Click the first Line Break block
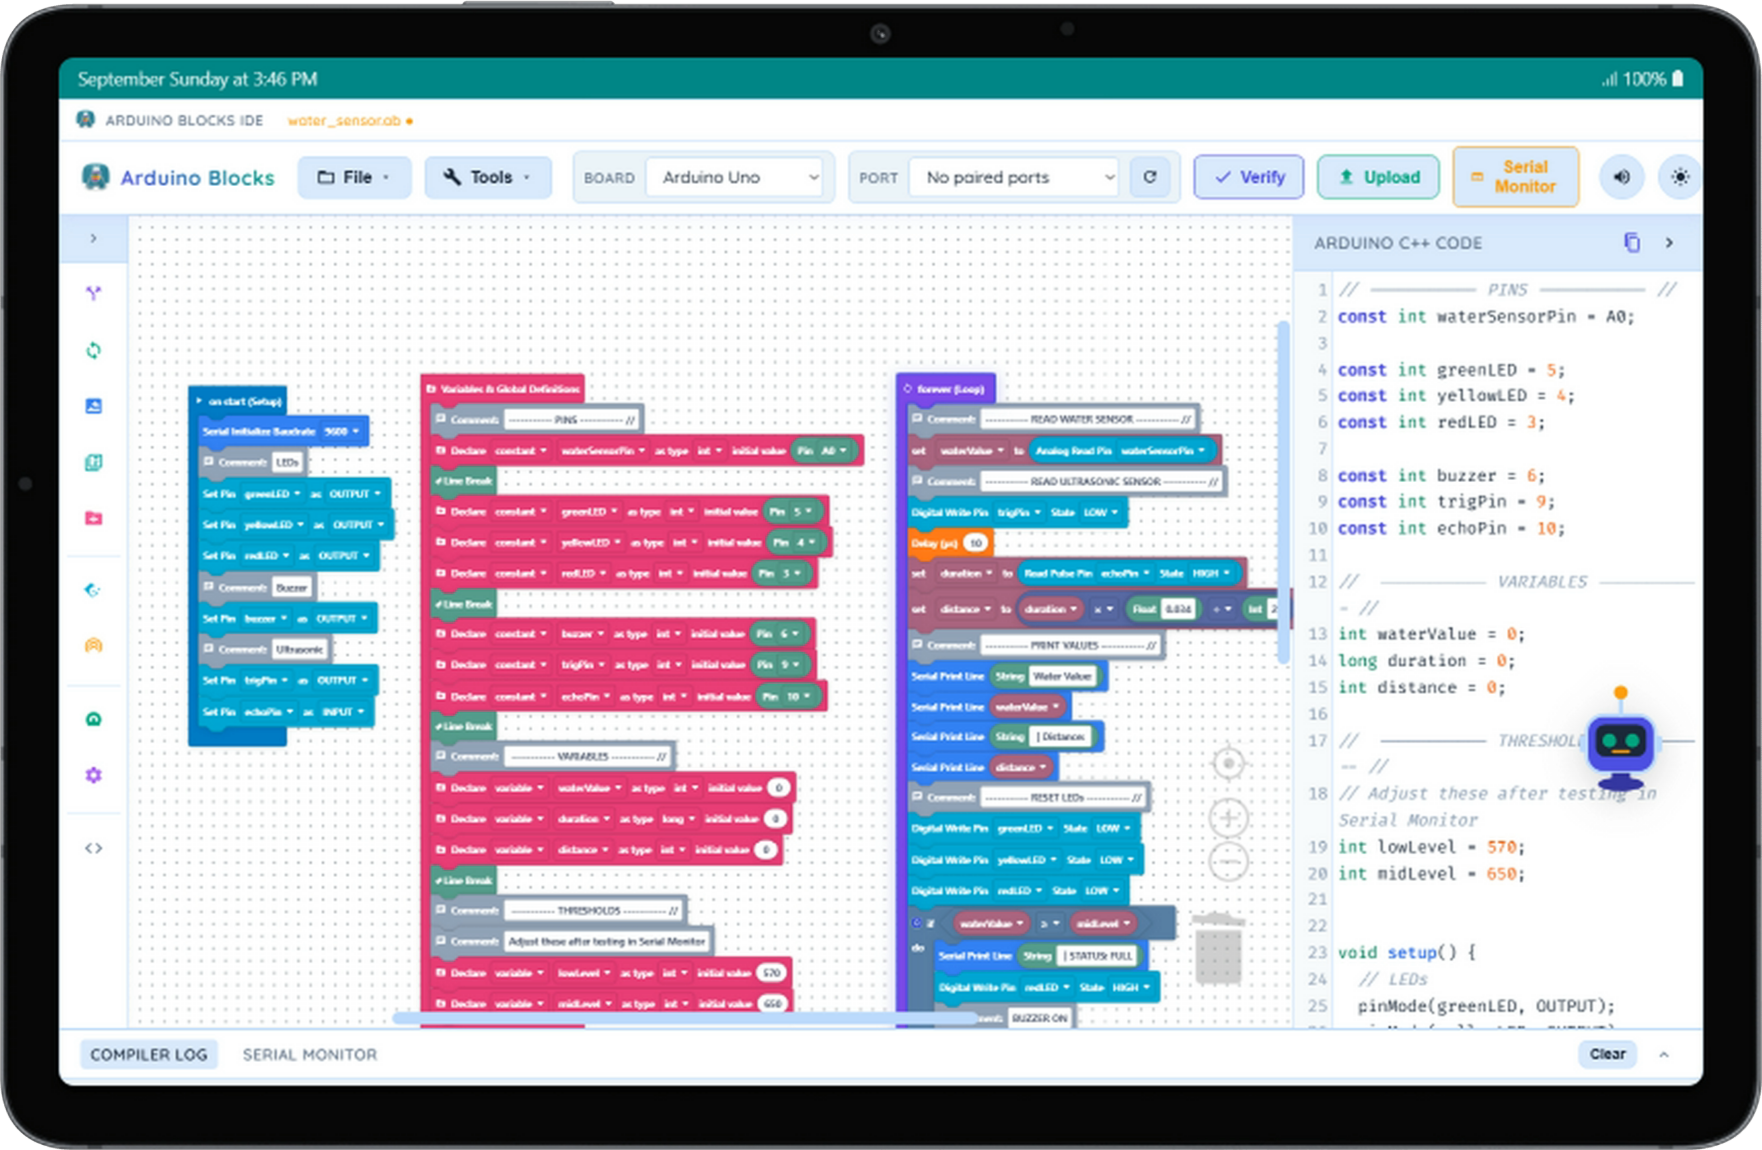This screenshot has width=1762, height=1150. coord(465,481)
